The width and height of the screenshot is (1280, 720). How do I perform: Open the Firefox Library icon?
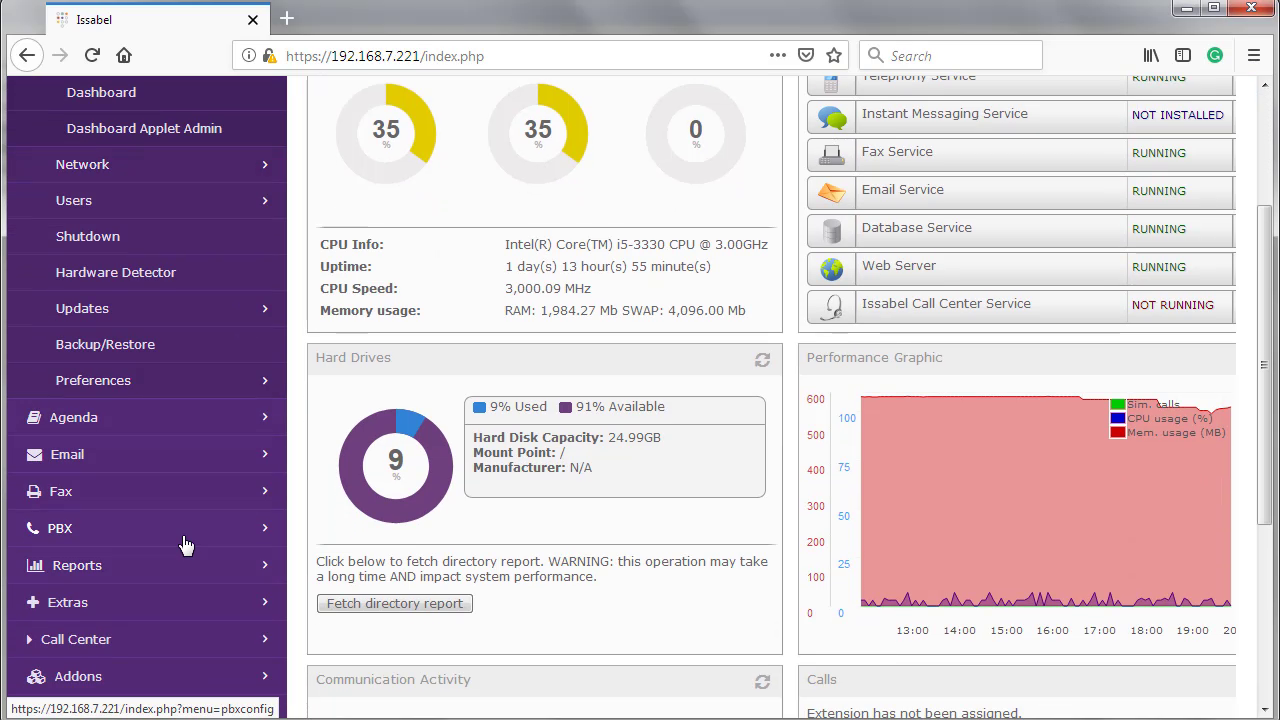[1151, 56]
